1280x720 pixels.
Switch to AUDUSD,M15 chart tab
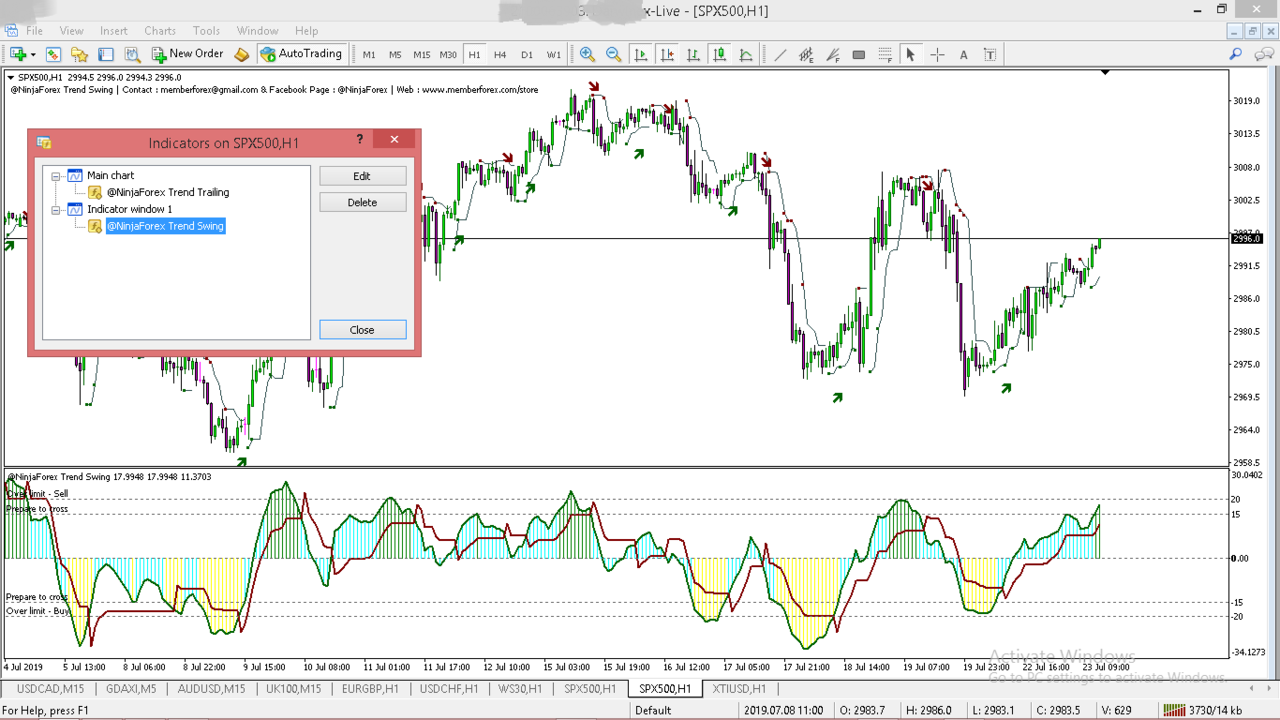[x=212, y=689]
